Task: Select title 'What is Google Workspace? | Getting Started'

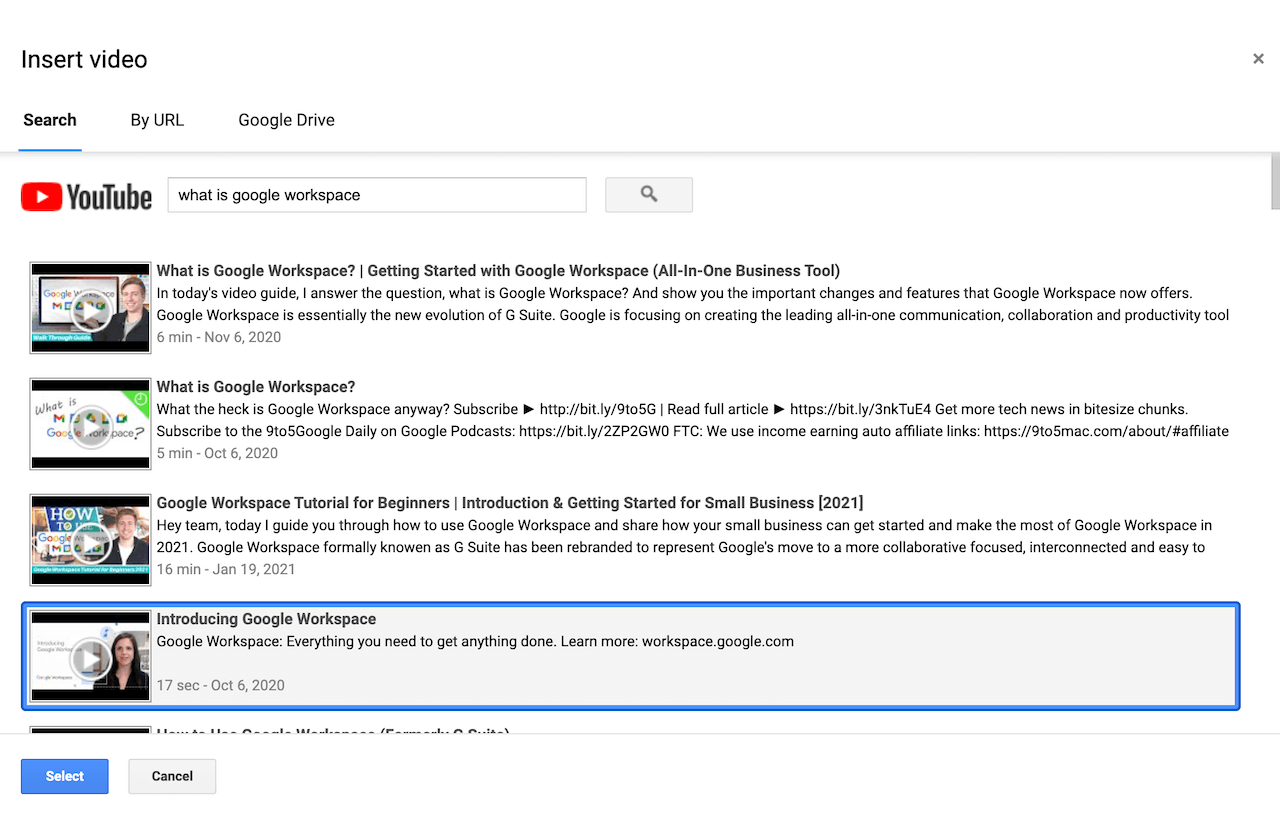Action: click(x=498, y=271)
